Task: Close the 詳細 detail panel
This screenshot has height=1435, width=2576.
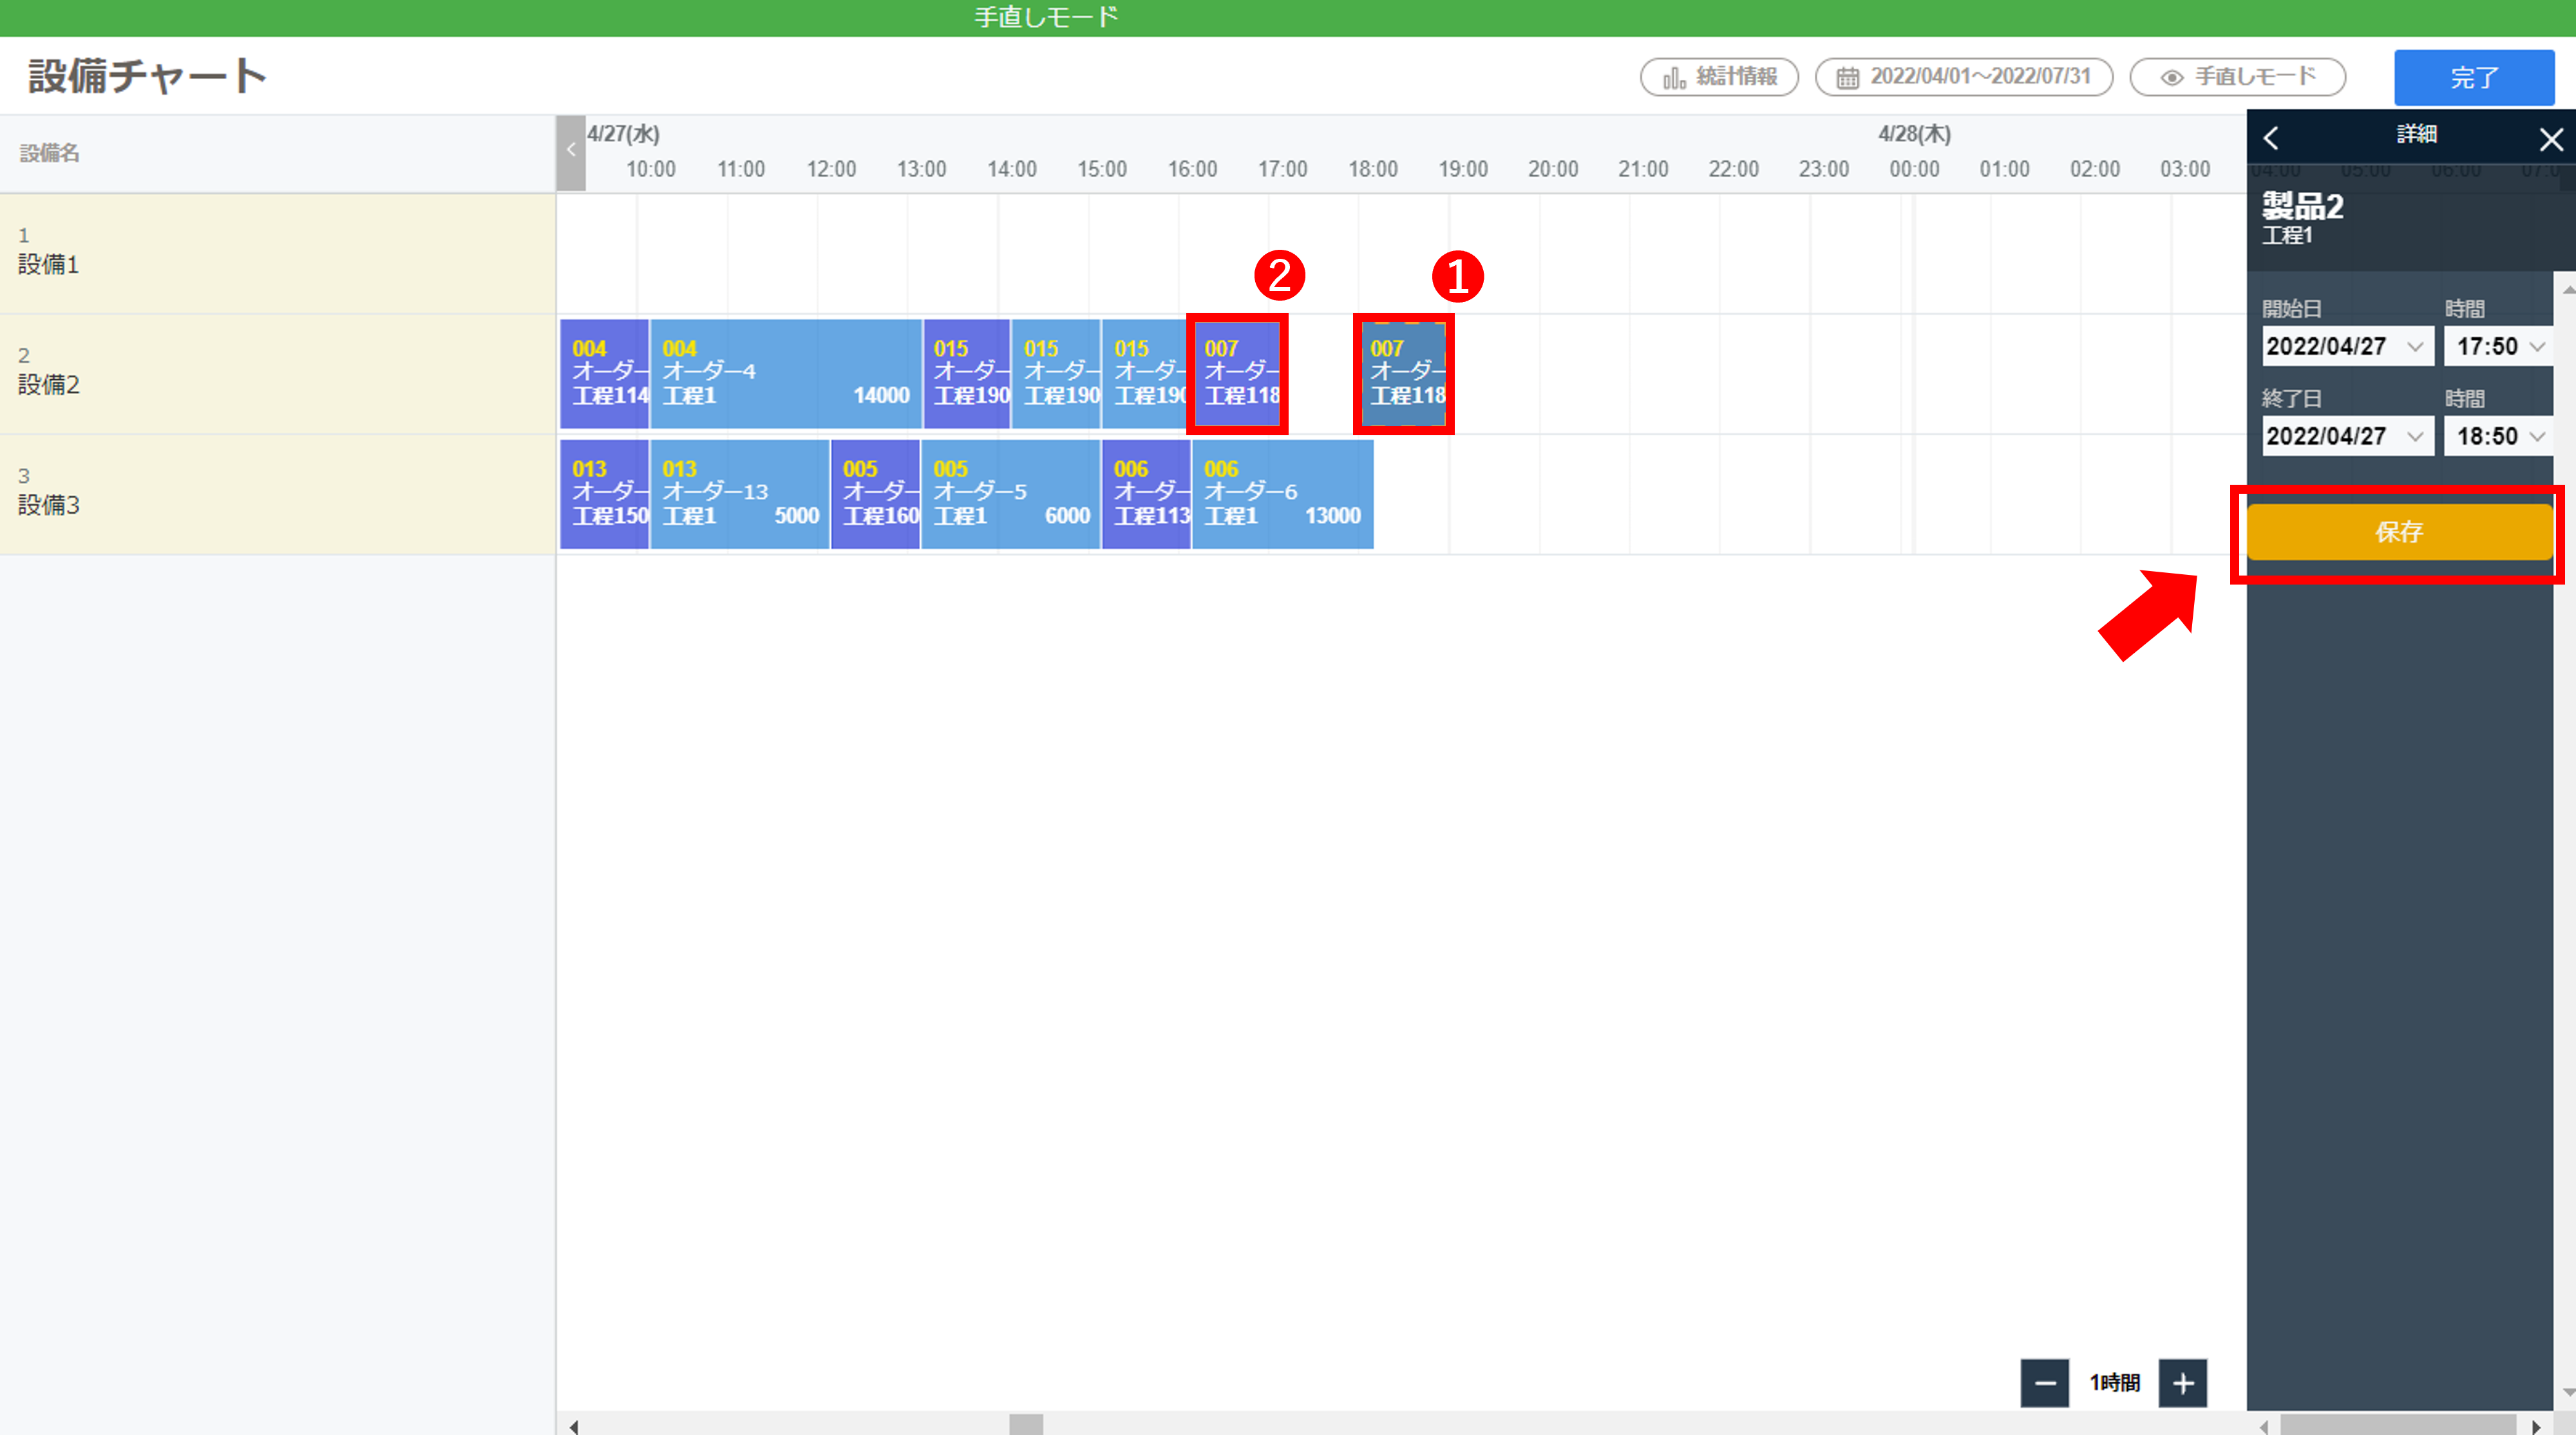Action: click(x=2551, y=139)
